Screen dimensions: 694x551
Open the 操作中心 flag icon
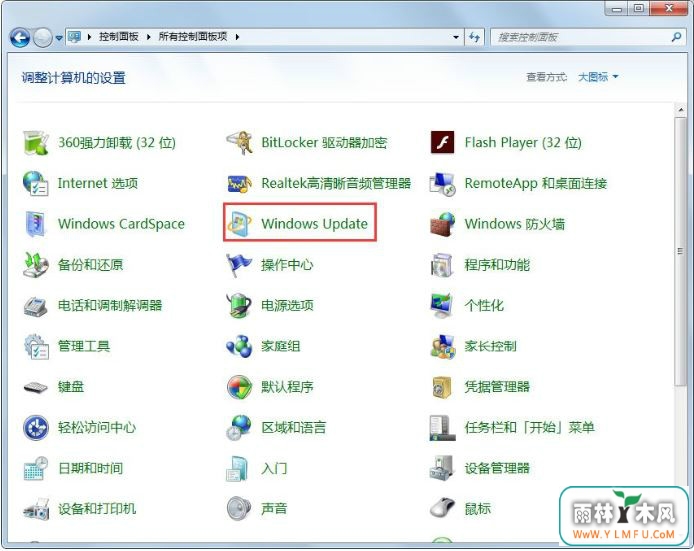click(x=239, y=265)
